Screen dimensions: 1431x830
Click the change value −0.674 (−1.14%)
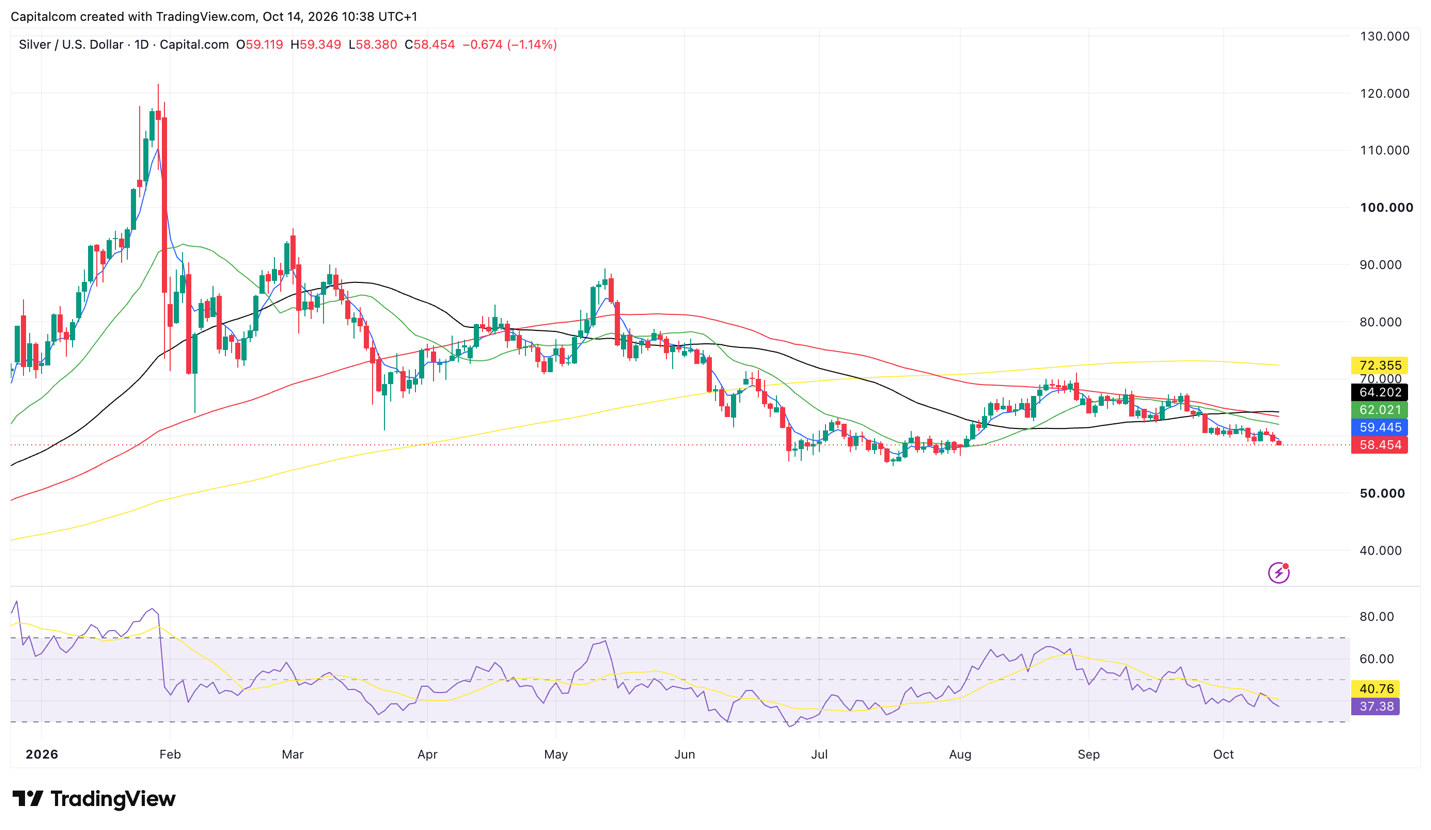[509, 45]
